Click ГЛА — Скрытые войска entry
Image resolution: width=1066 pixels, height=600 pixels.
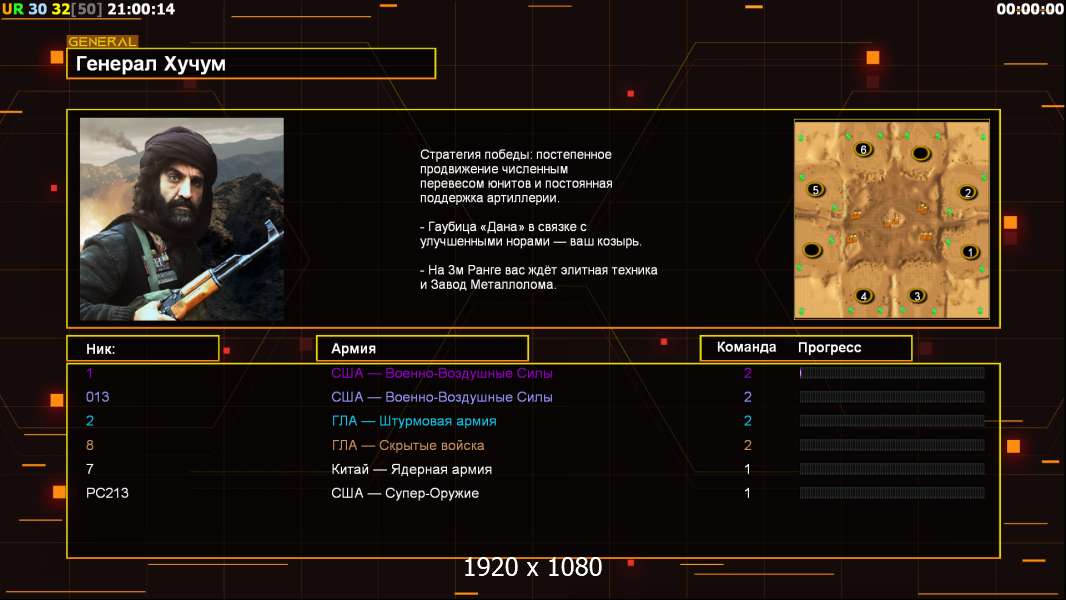point(408,445)
